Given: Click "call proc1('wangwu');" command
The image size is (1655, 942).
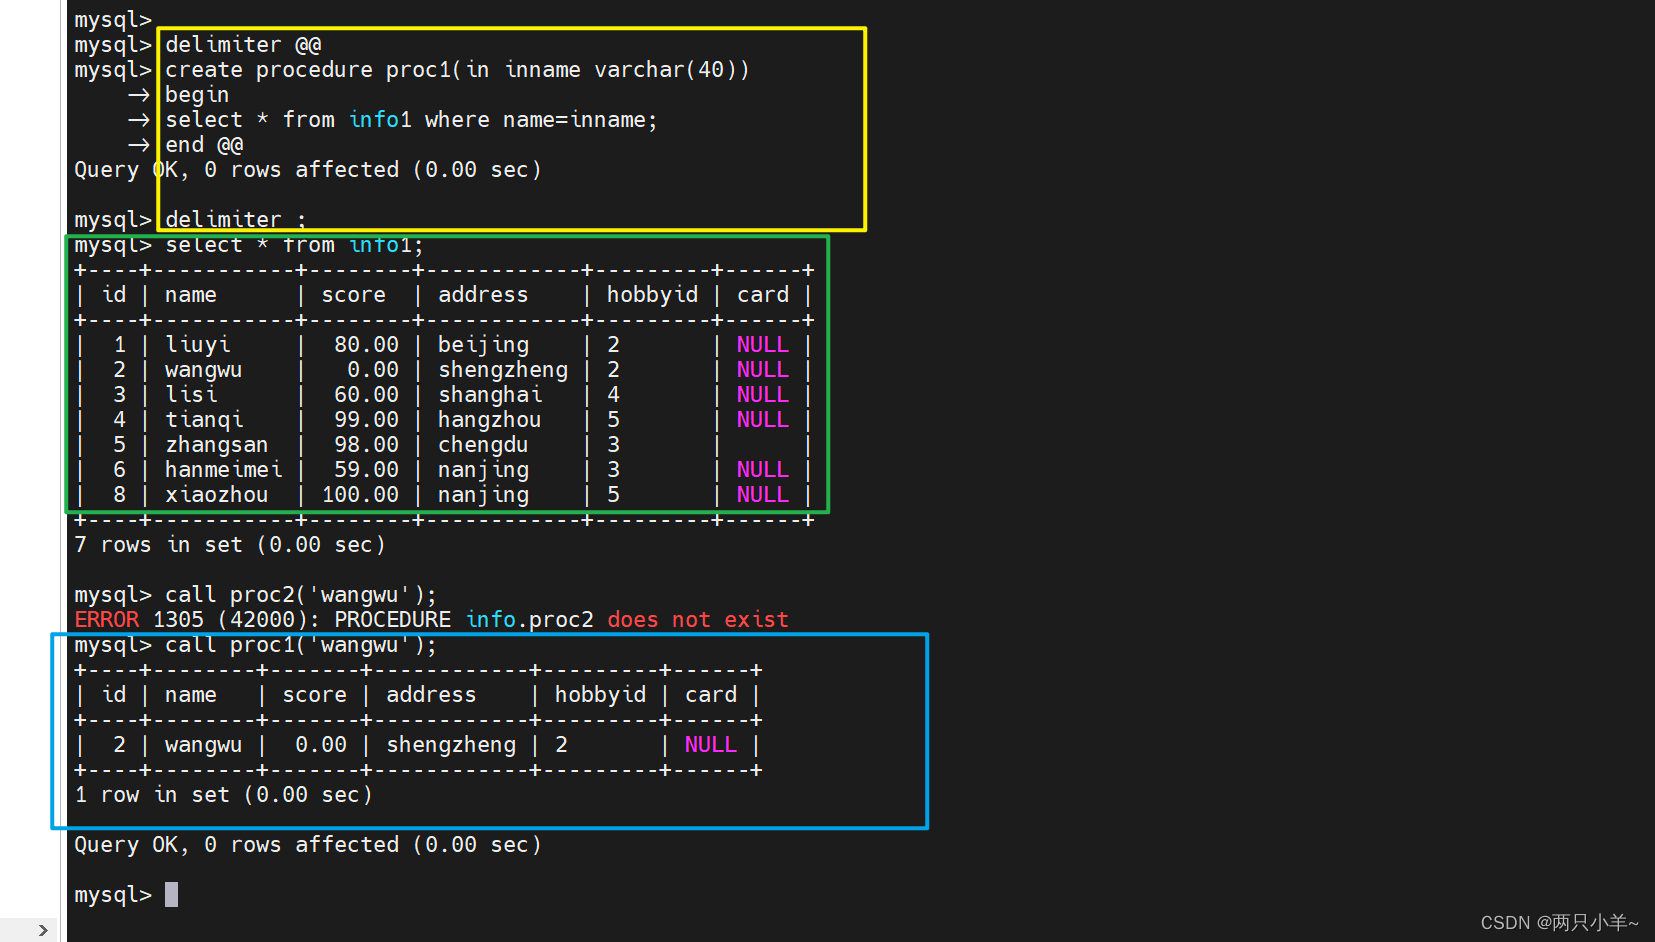Looking at the screenshot, I should point(301,645).
